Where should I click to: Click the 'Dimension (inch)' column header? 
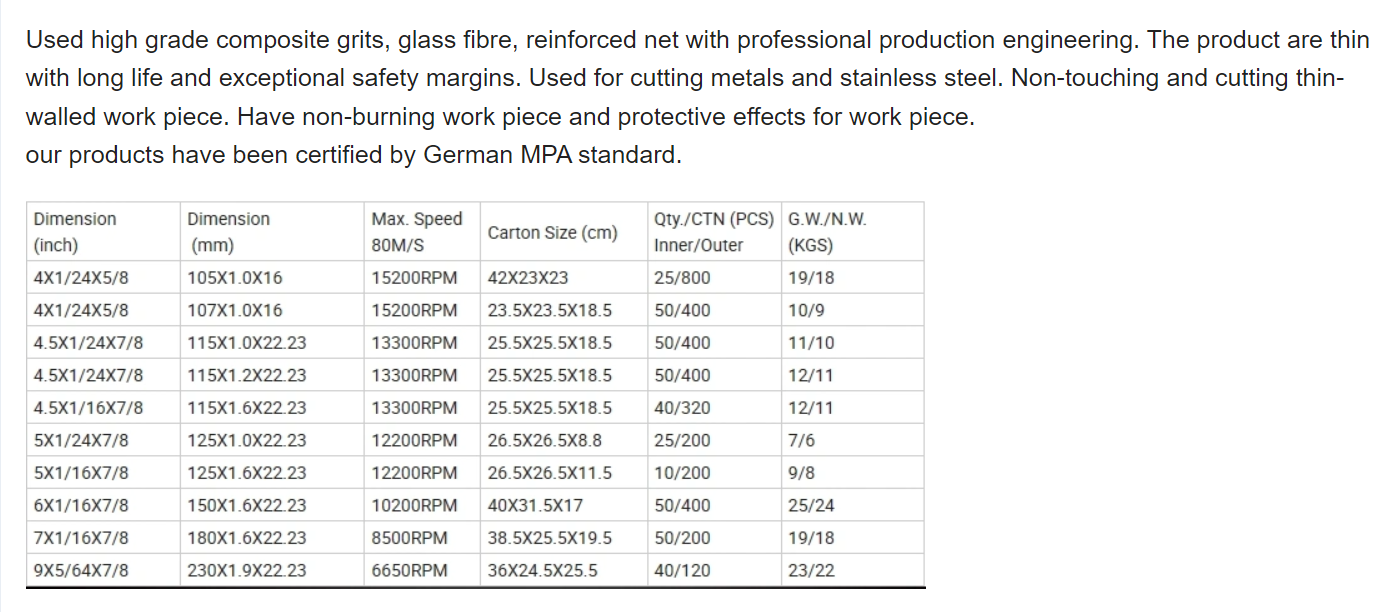point(103,232)
